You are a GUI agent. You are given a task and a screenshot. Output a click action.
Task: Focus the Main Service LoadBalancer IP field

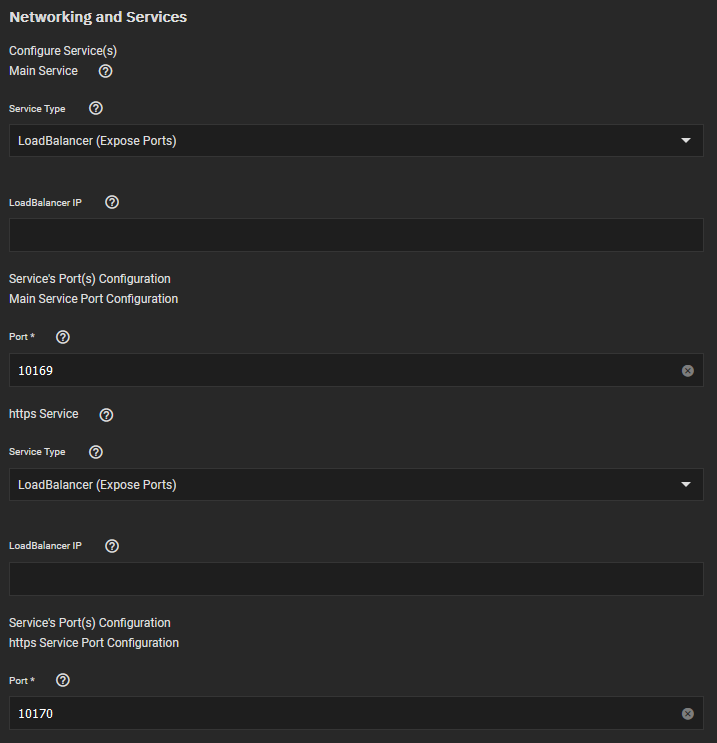point(356,235)
